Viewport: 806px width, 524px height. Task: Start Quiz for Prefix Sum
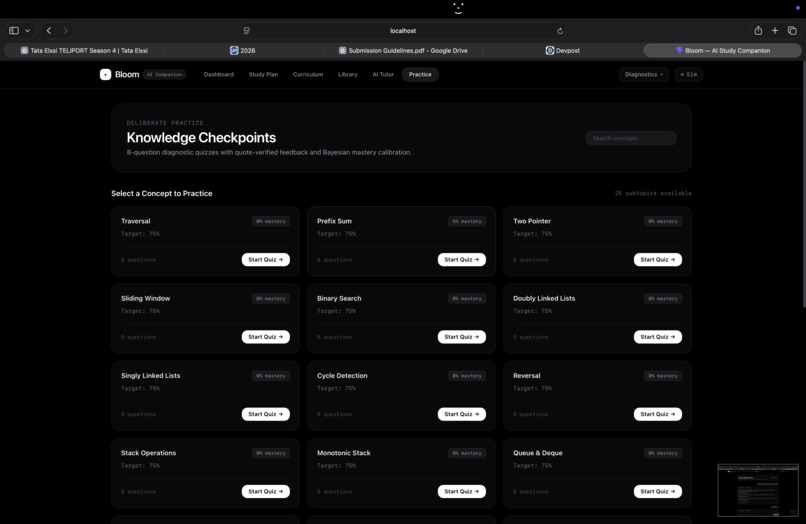[462, 260]
